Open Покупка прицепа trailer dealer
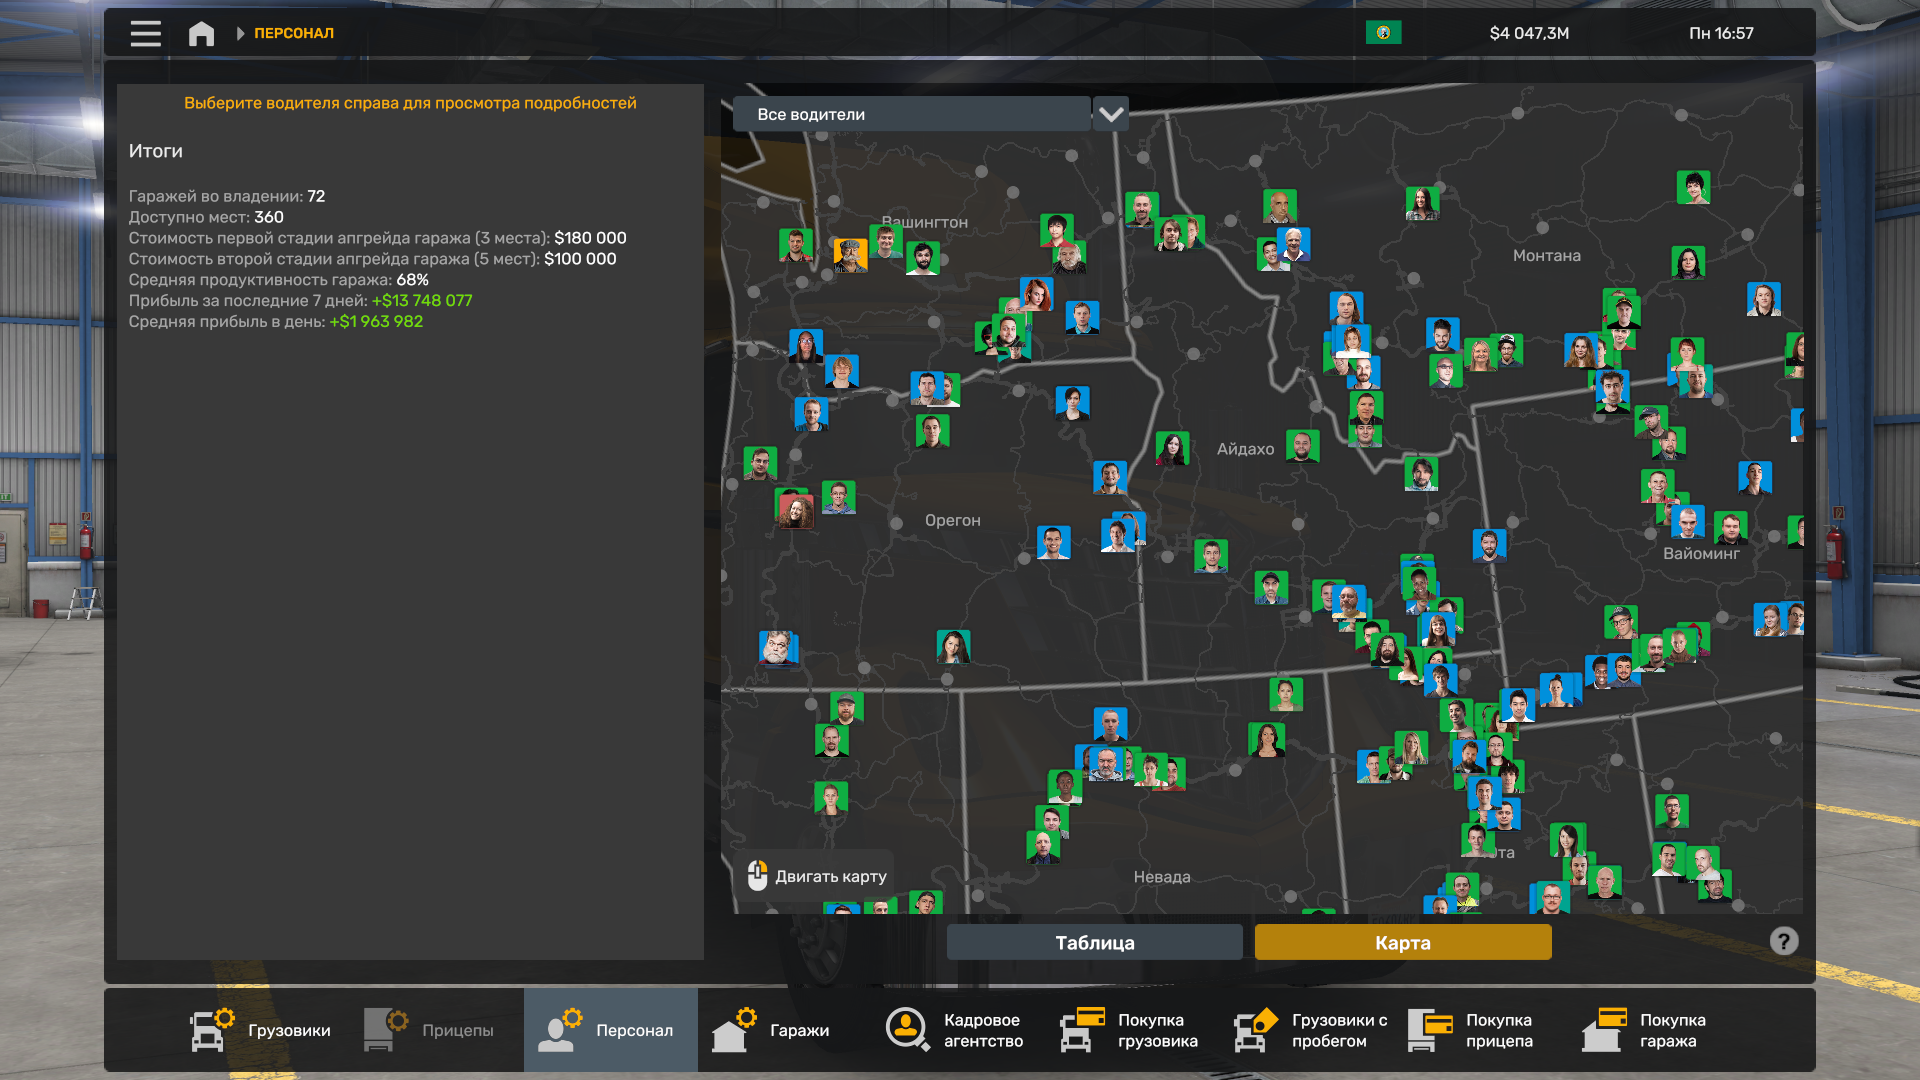The width and height of the screenshot is (1920, 1080). [1471, 1030]
